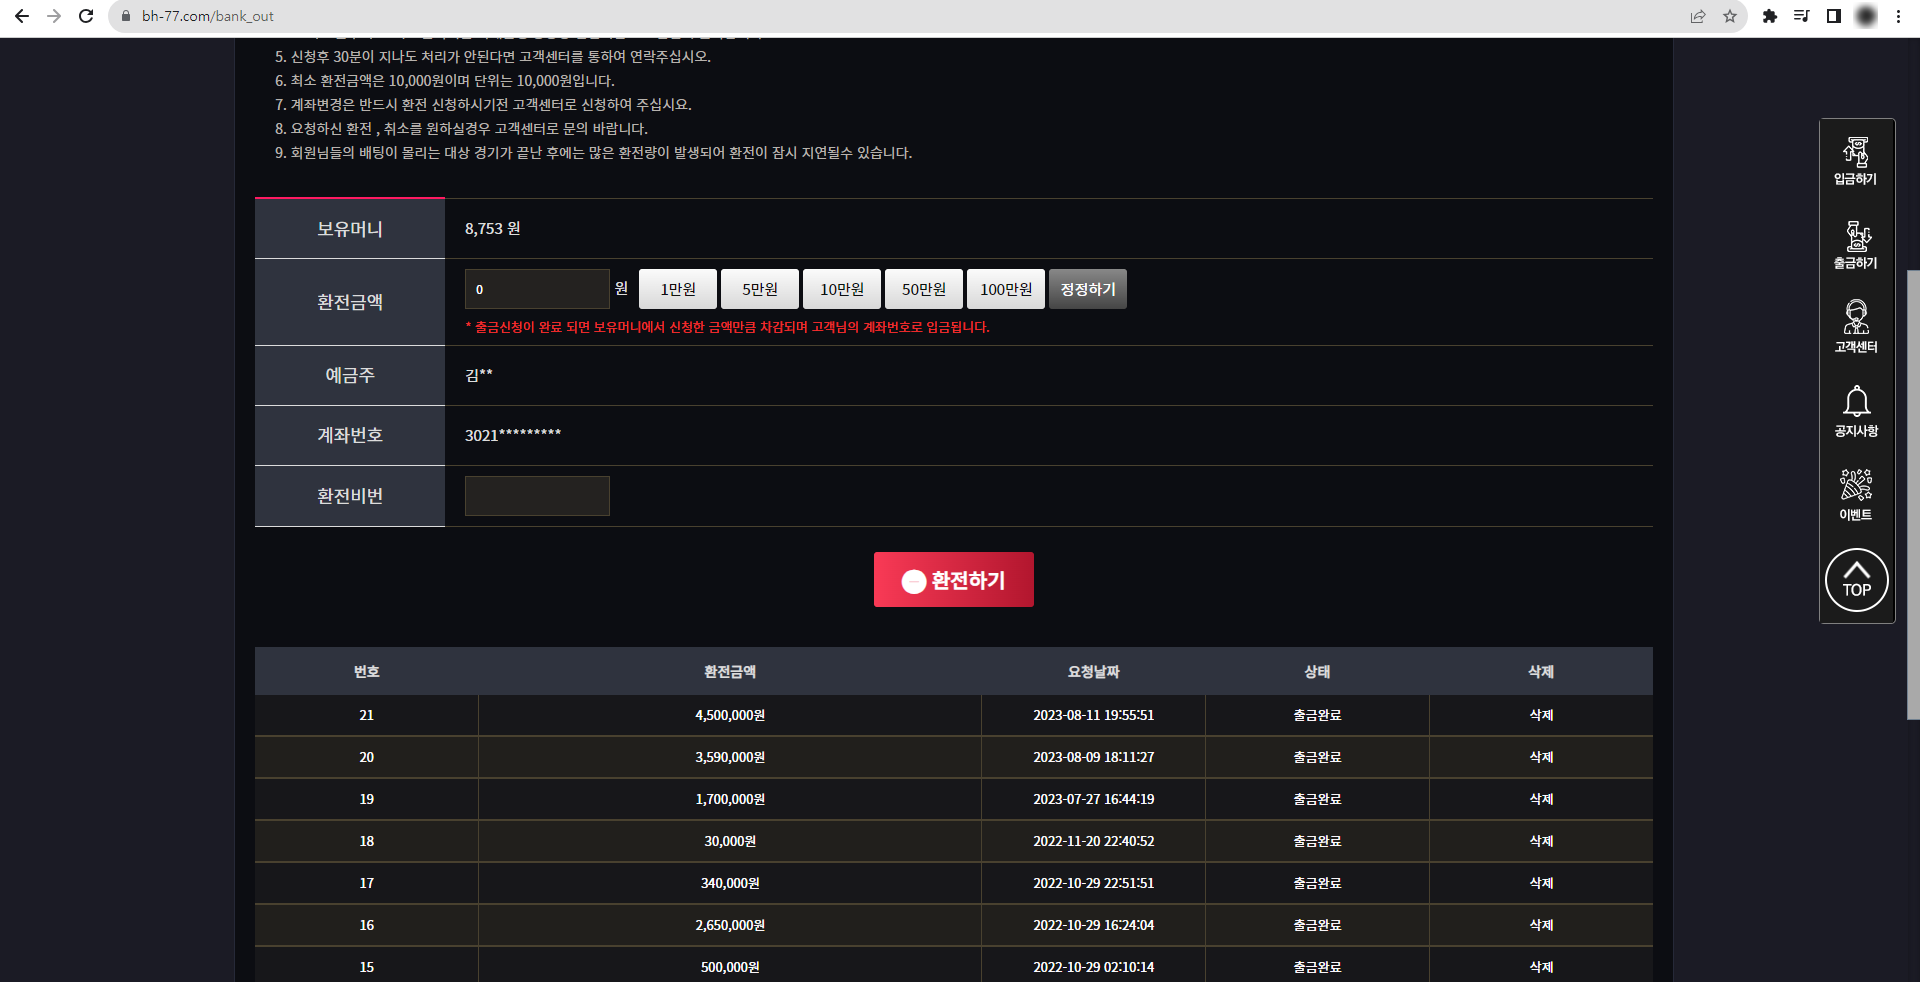Click the 340,000원 amount cell
This screenshot has height=982, width=1920.
[730, 883]
